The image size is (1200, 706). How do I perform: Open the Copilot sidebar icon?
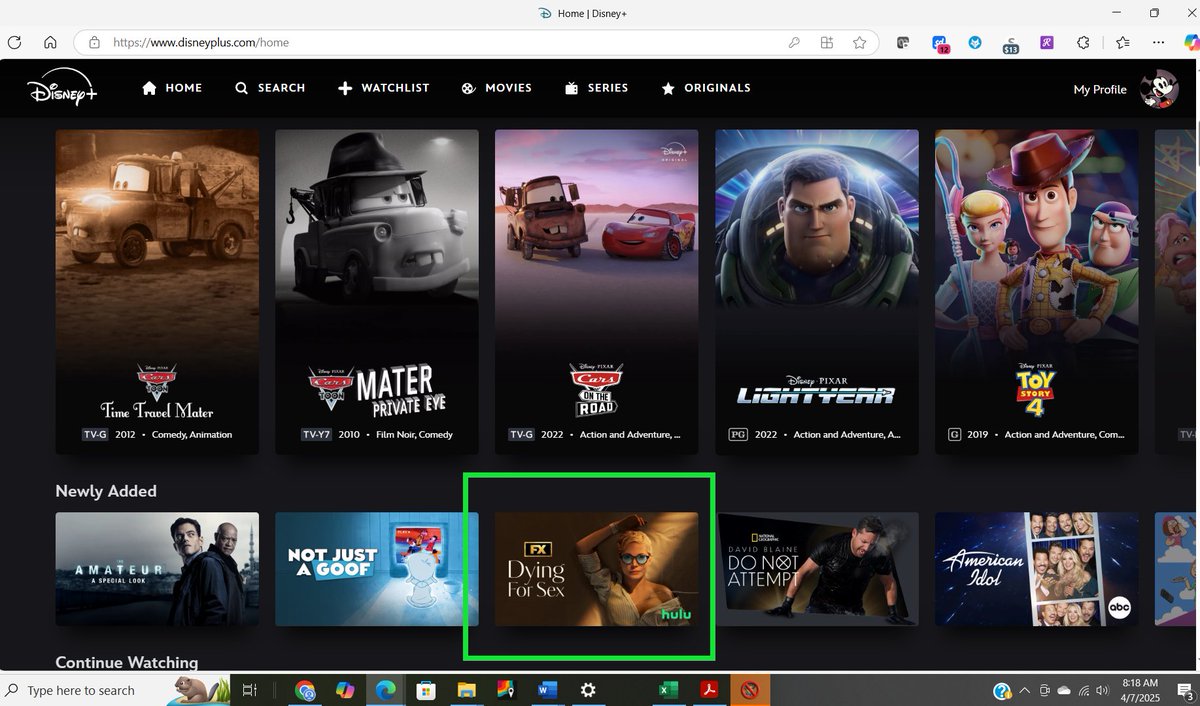coord(1191,42)
